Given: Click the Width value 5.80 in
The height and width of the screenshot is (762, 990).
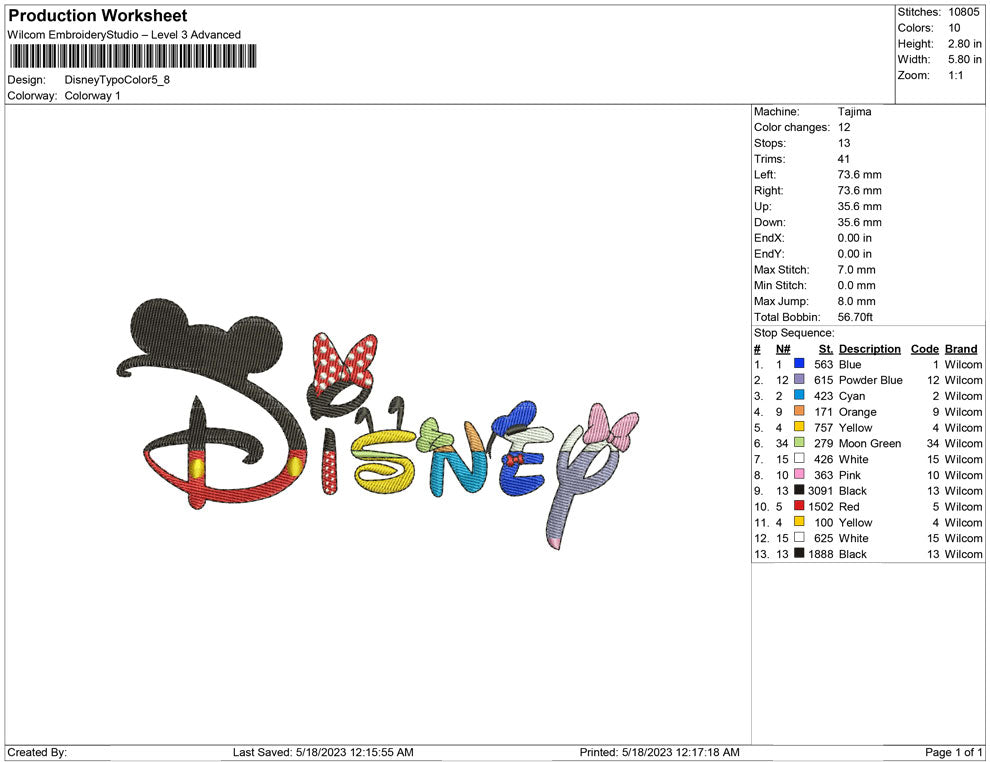Looking at the screenshot, I should [965, 59].
